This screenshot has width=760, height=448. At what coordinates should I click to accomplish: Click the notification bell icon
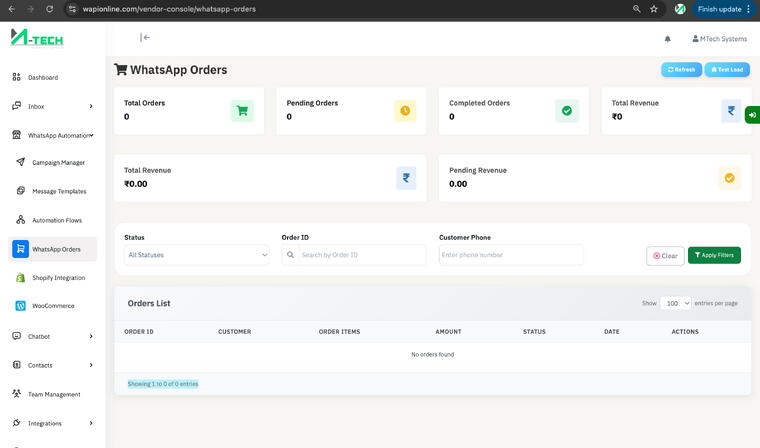(668, 39)
